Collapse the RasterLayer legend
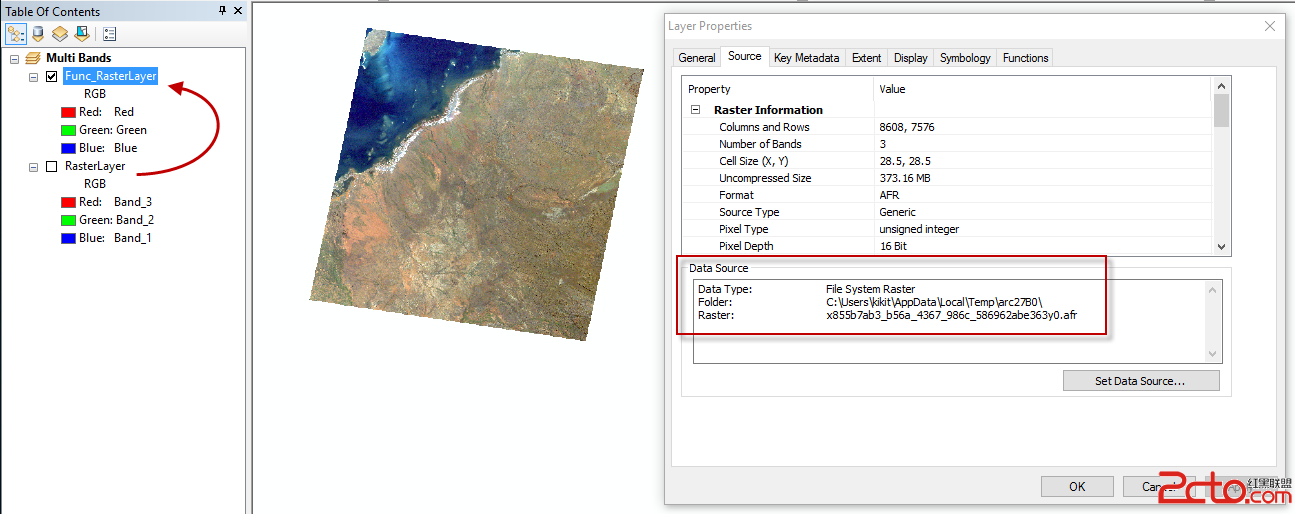The width and height of the screenshot is (1295, 514). 33,166
